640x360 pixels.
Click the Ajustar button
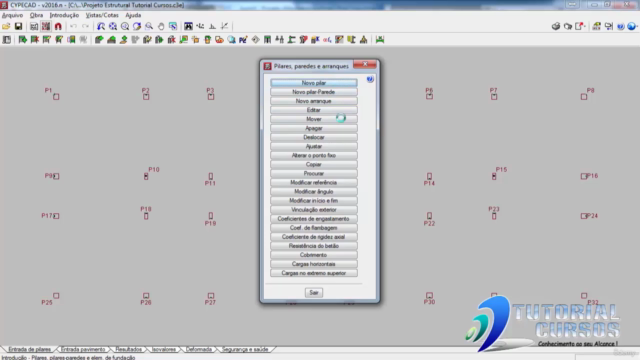(313, 146)
